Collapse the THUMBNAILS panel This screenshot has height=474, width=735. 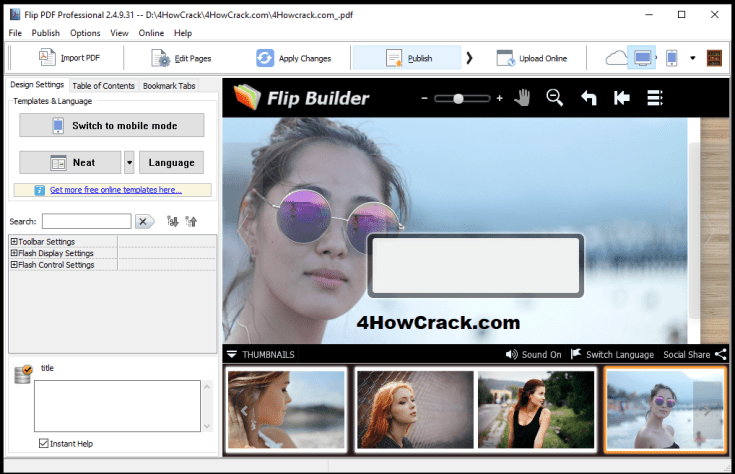(261, 354)
